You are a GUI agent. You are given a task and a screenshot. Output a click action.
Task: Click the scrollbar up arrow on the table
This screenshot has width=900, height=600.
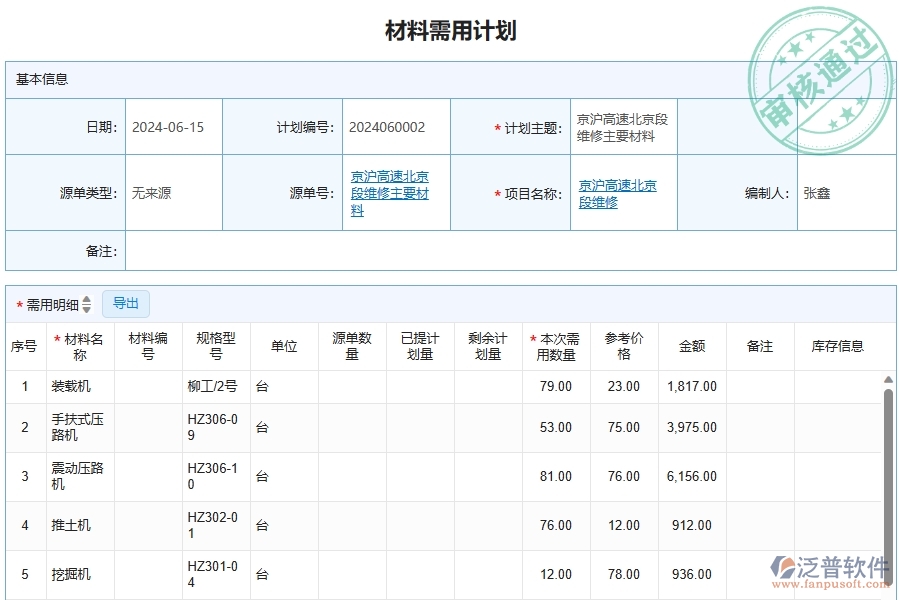(x=888, y=378)
